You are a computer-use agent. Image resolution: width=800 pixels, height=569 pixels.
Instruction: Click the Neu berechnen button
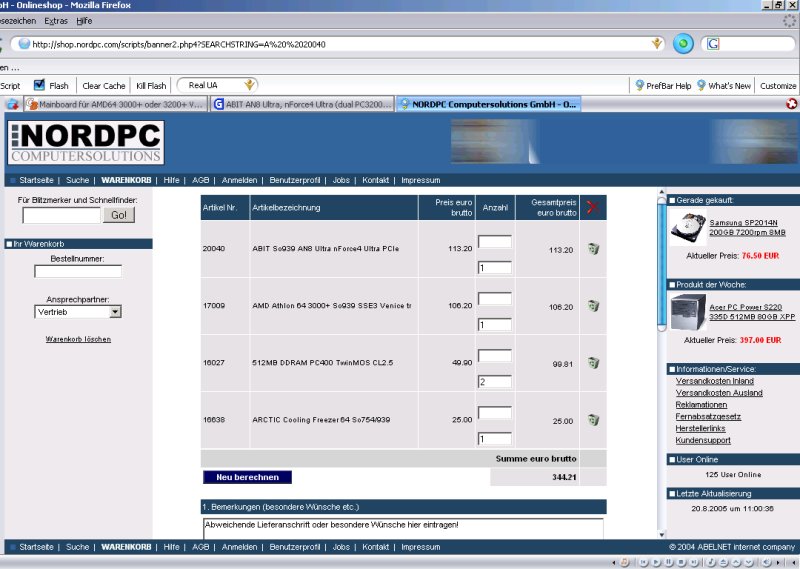click(x=247, y=477)
